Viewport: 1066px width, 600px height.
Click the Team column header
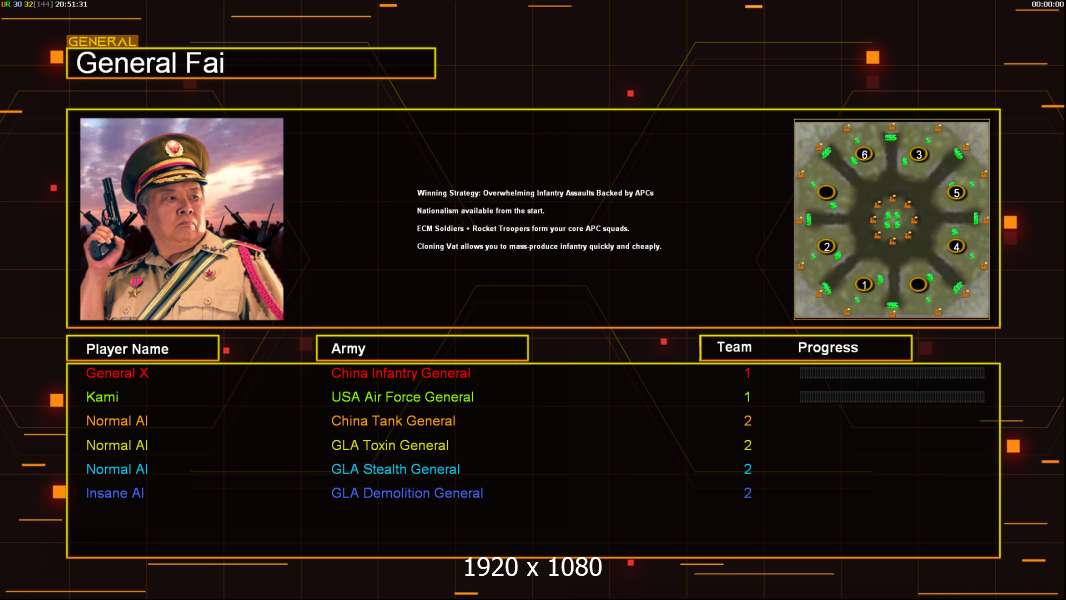734,347
